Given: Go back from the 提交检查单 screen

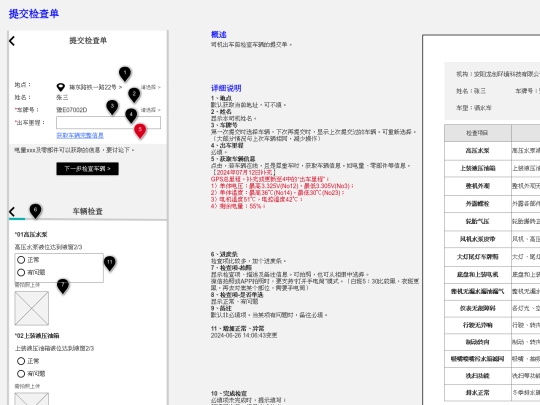Looking at the screenshot, I should pyautogui.click(x=12, y=41).
